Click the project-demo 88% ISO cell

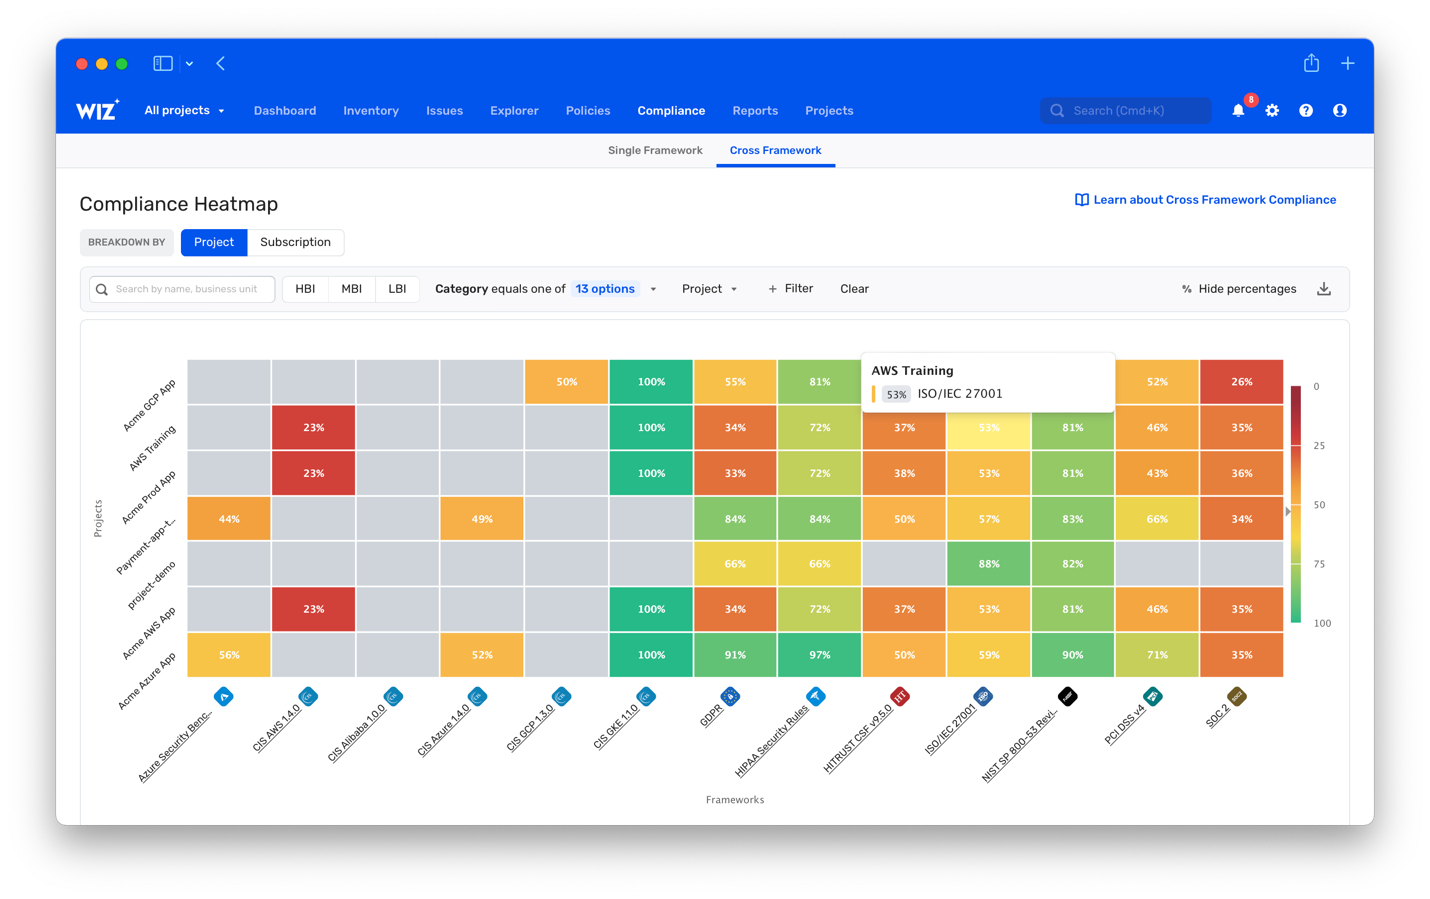(x=988, y=564)
